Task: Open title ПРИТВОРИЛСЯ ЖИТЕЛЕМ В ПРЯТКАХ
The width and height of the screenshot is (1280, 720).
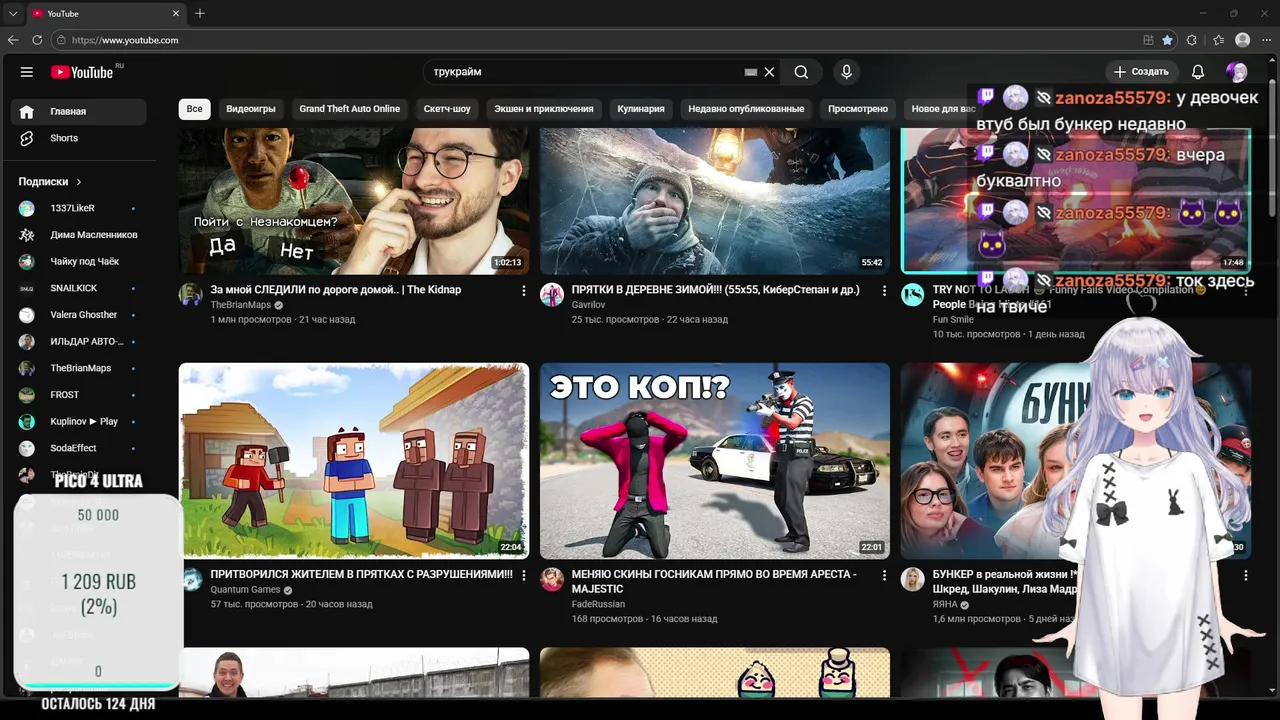Action: [x=361, y=575]
